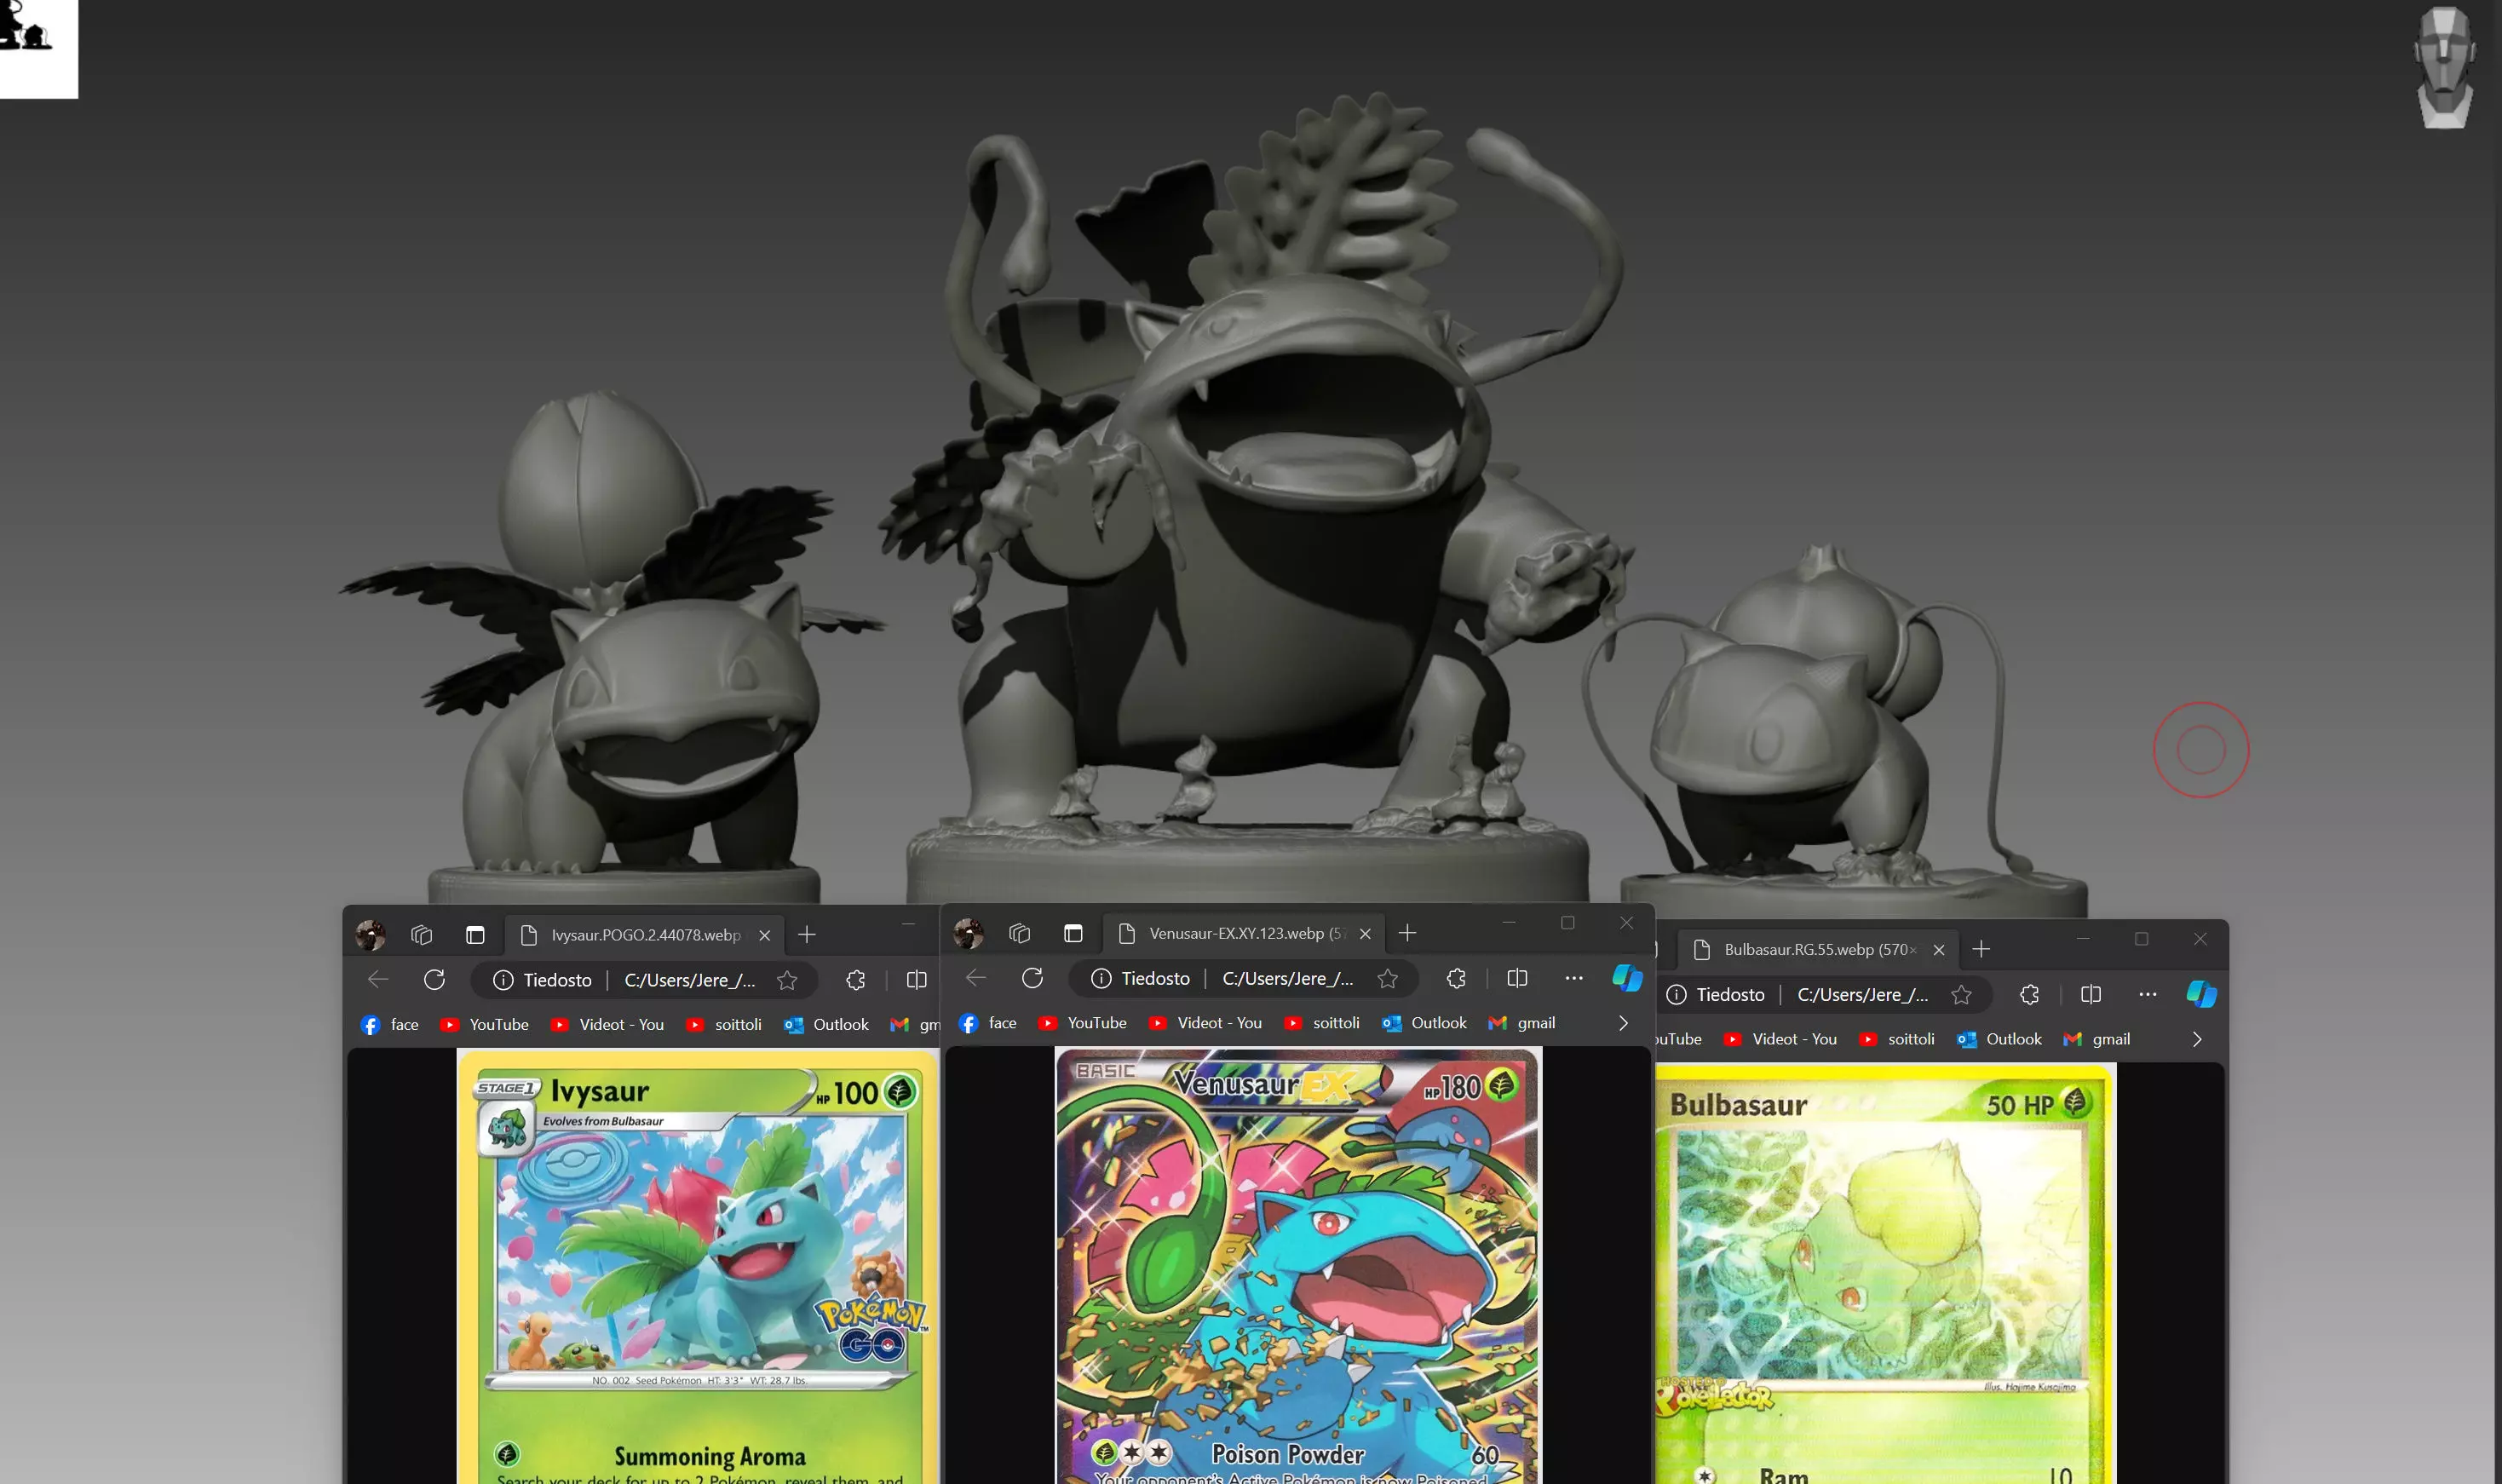Open a new tab in Venusaur window

[1407, 933]
